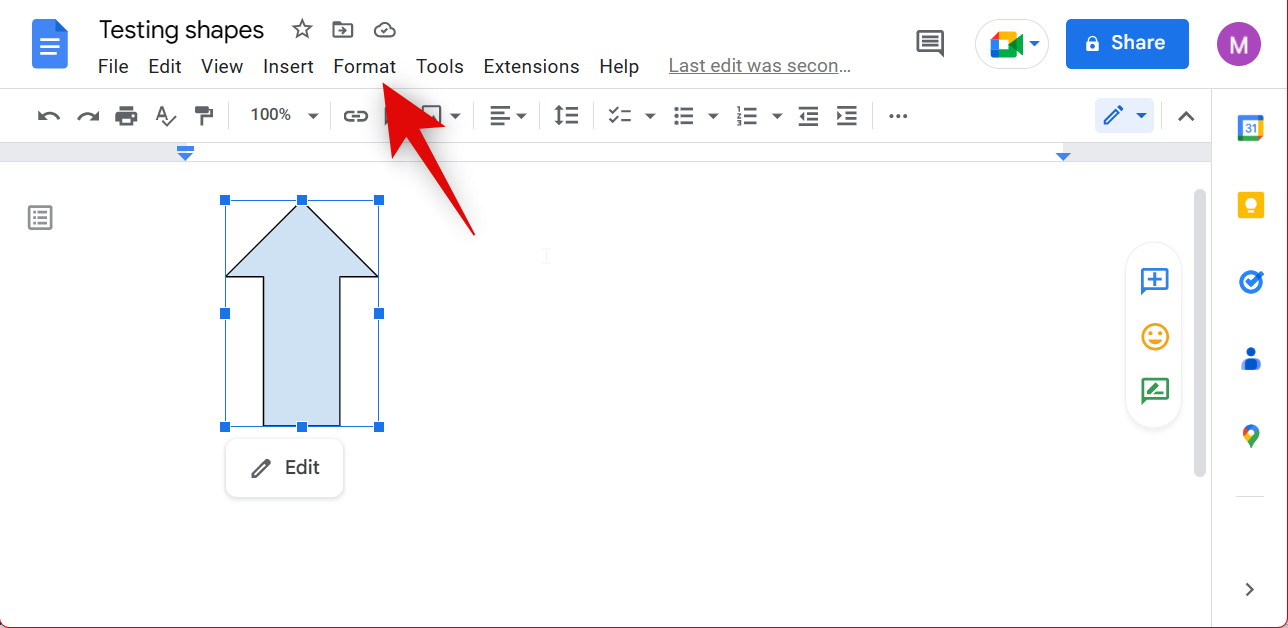Click the Insert link icon
The height and width of the screenshot is (628, 1288).
[356, 116]
